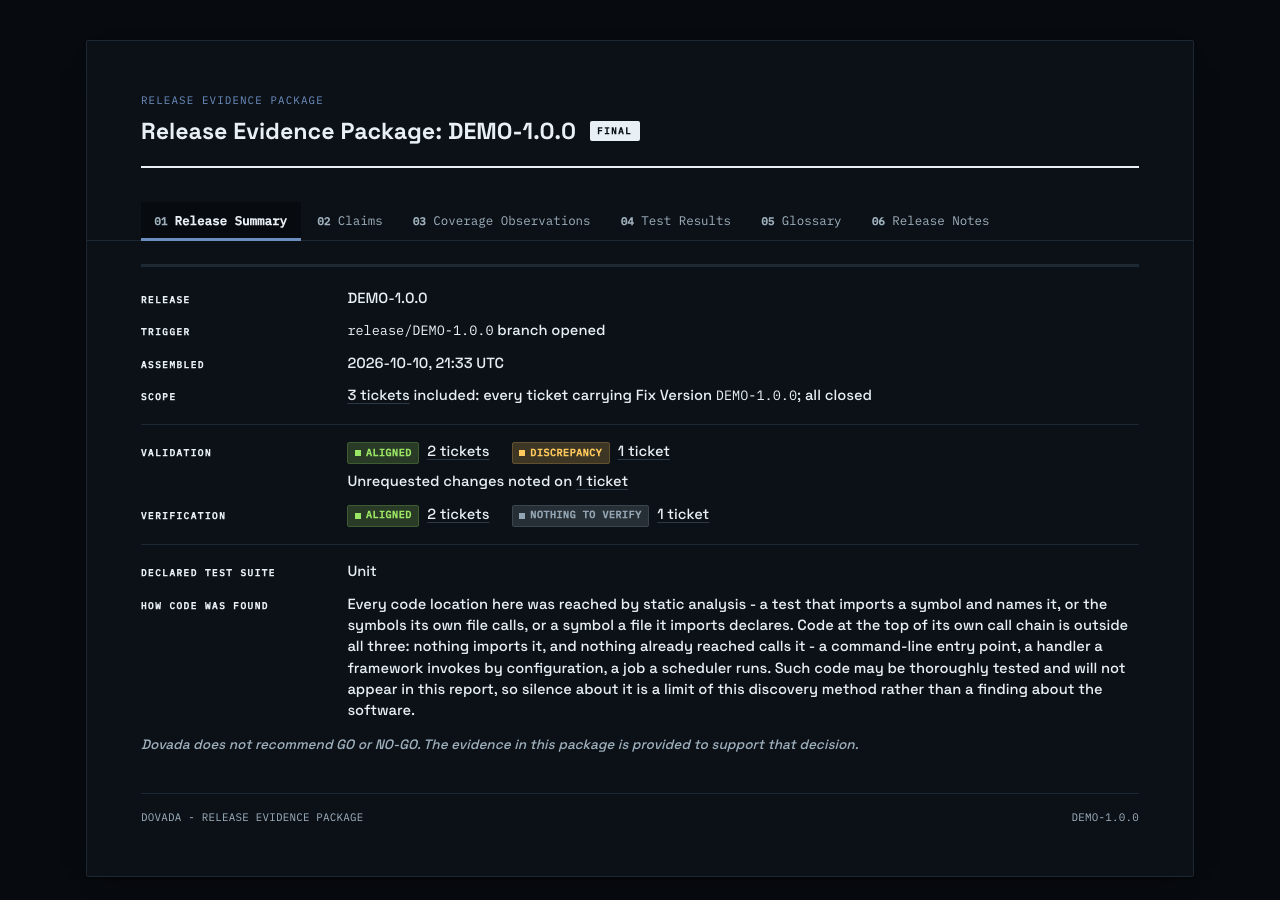Open "1 ticket" link beside Nothing to Verify
This screenshot has width=1280, height=900.
click(683, 514)
